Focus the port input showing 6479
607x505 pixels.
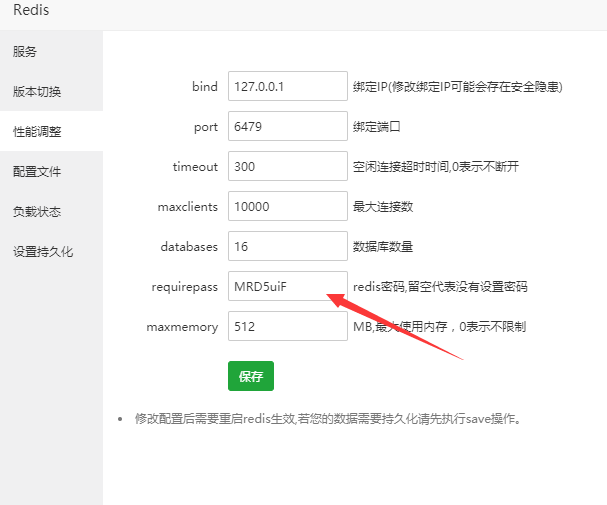click(x=288, y=126)
